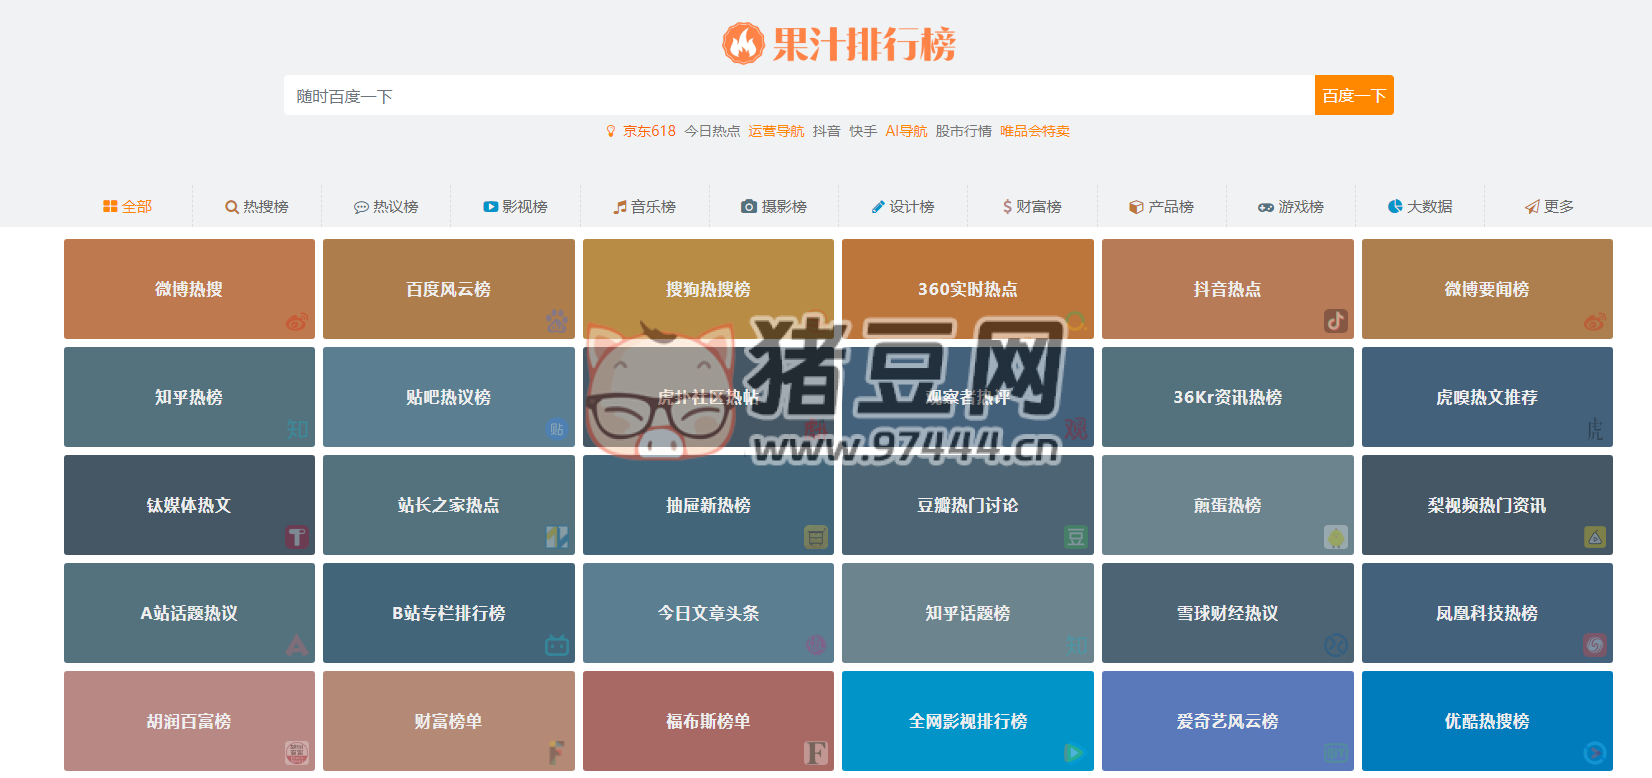The width and height of the screenshot is (1652, 778).
Task: Click the icon on 胡润百富榜 card
Action: pos(297,753)
